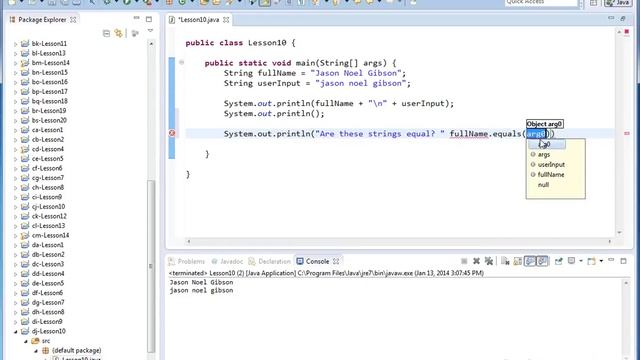Viewport: 640px width, 360px height.
Task: Toggle Link with Editor in Package Explorer
Action: tap(118, 33)
